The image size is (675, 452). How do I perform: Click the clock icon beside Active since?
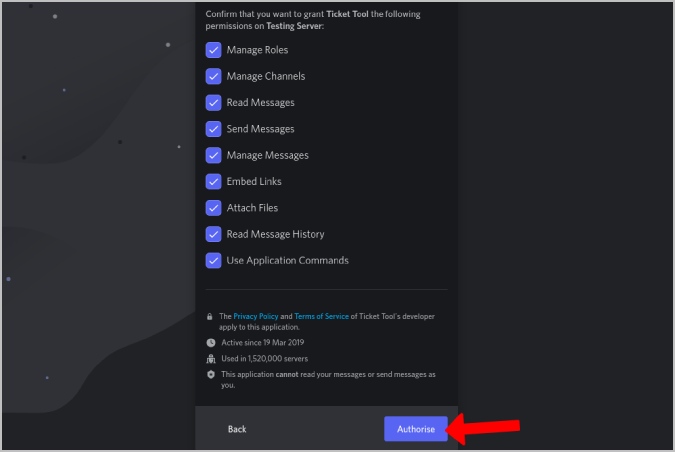coord(211,343)
